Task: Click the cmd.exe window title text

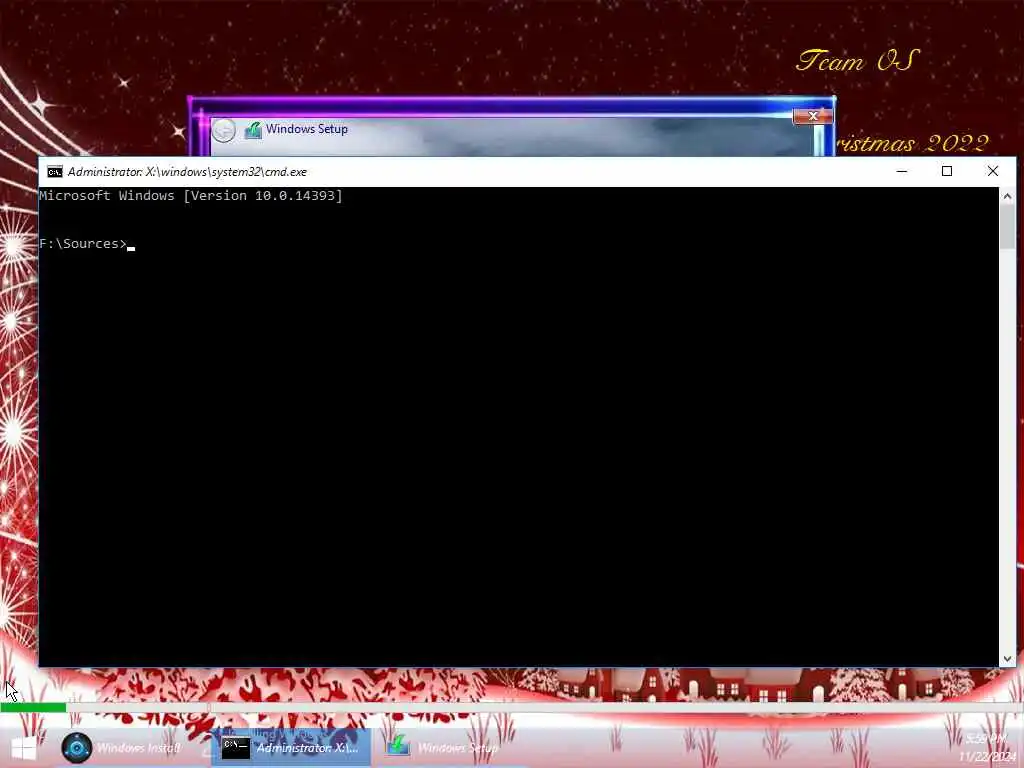Action: [x=187, y=172]
